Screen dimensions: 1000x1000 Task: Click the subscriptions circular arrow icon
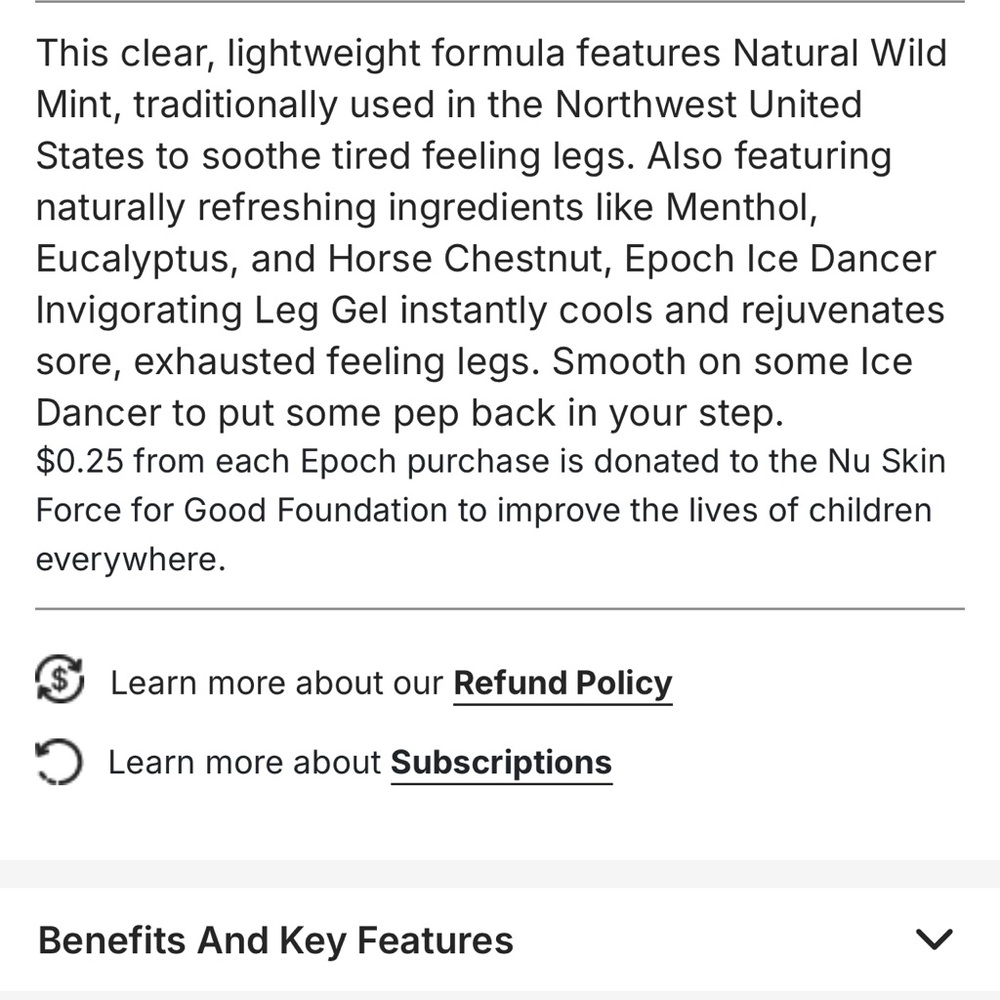coord(59,761)
